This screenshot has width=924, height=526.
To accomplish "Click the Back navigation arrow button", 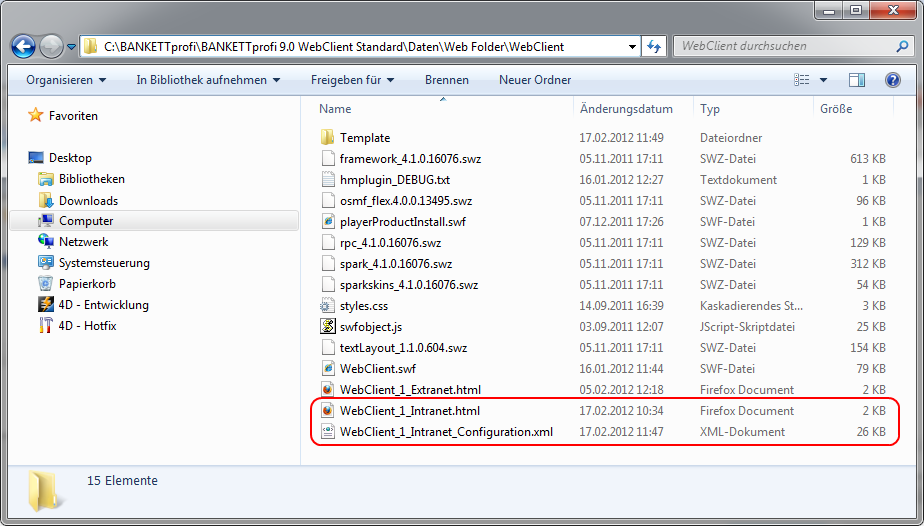I will [23, 46].
